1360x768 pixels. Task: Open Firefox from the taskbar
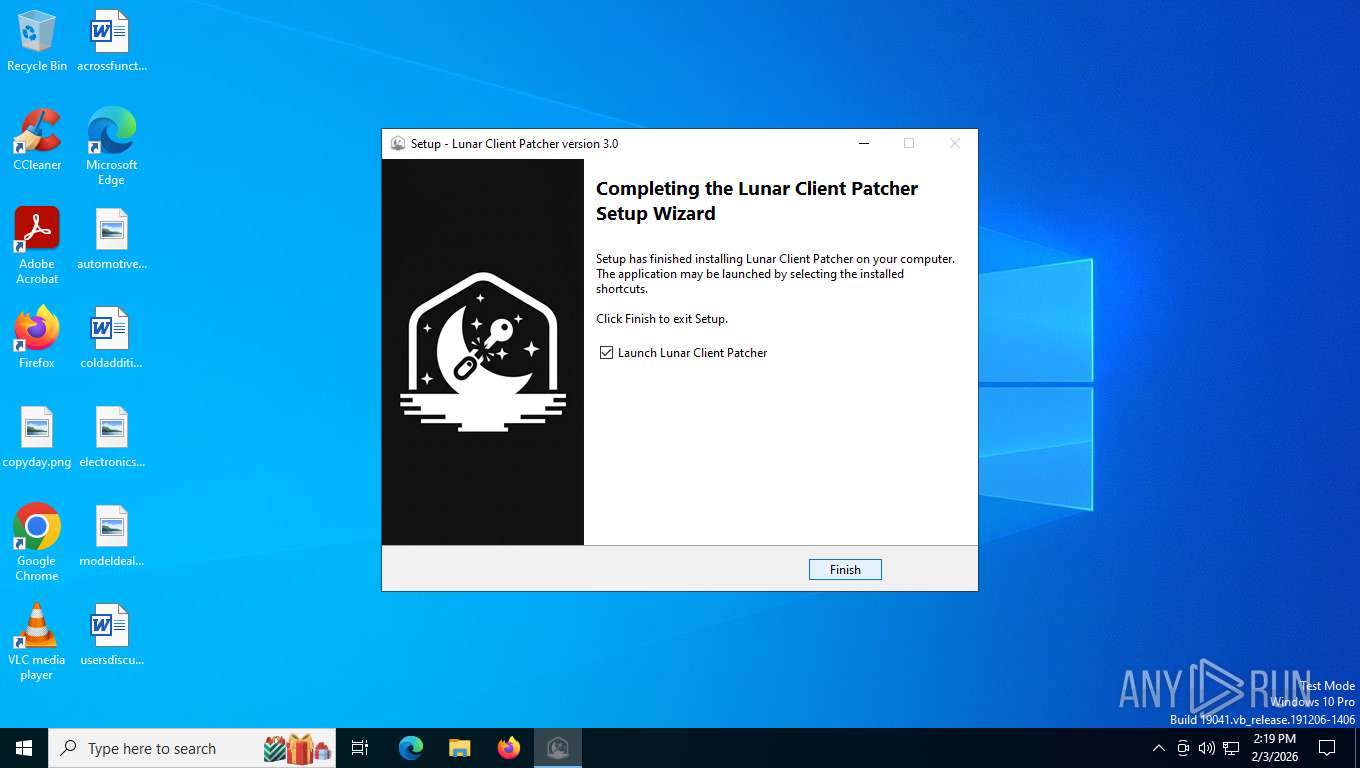[509, 748]
